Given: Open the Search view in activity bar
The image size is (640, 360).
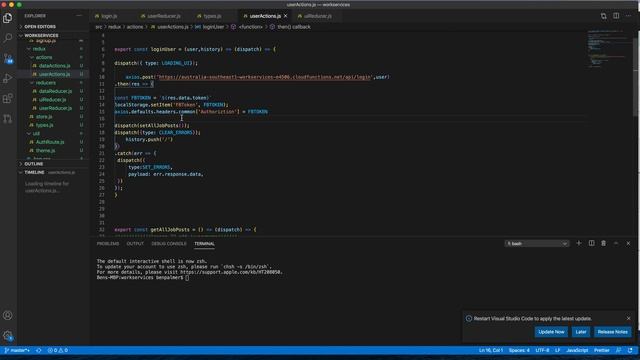Looking at the screenshot, I should pyautogui.click(x=8, y=38).
